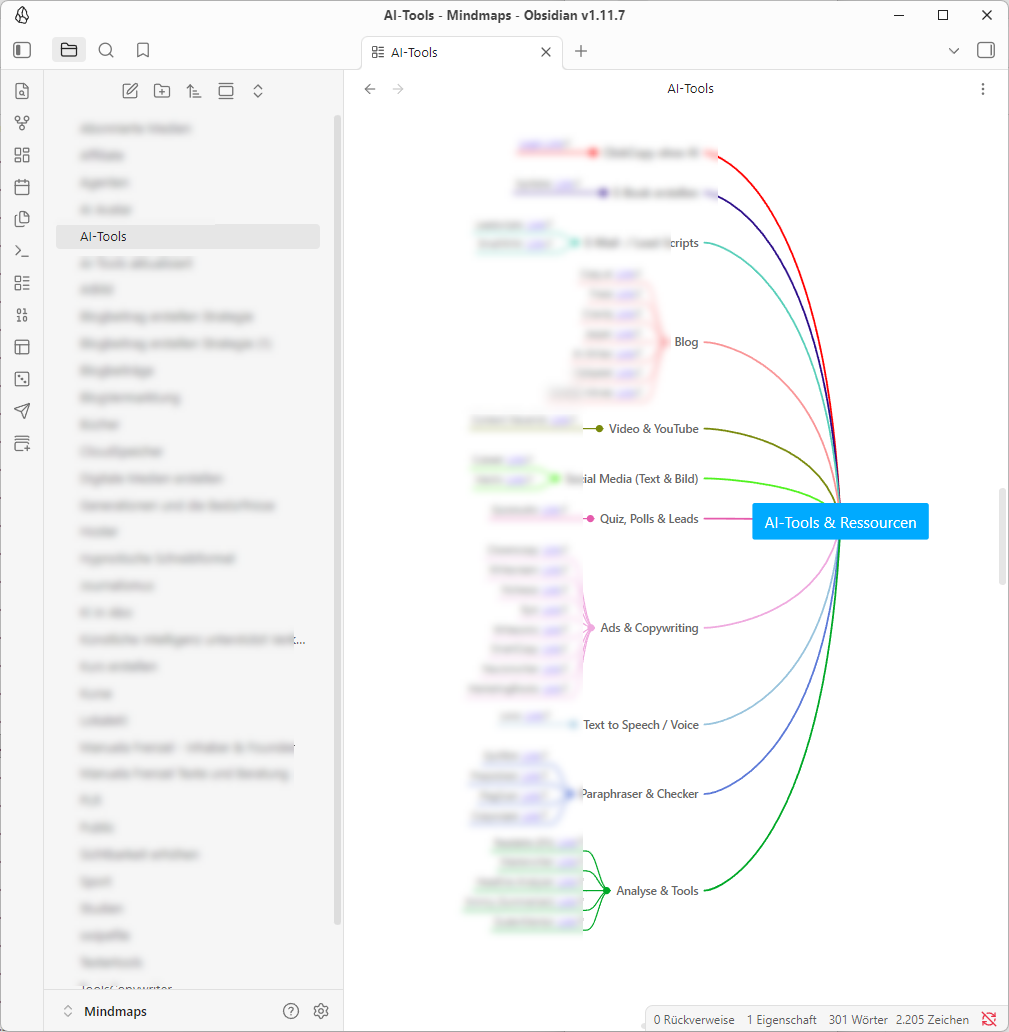1009x1032 pixels.
Task: Toggle the right sidebar panel
Action: tap(985, 50)
